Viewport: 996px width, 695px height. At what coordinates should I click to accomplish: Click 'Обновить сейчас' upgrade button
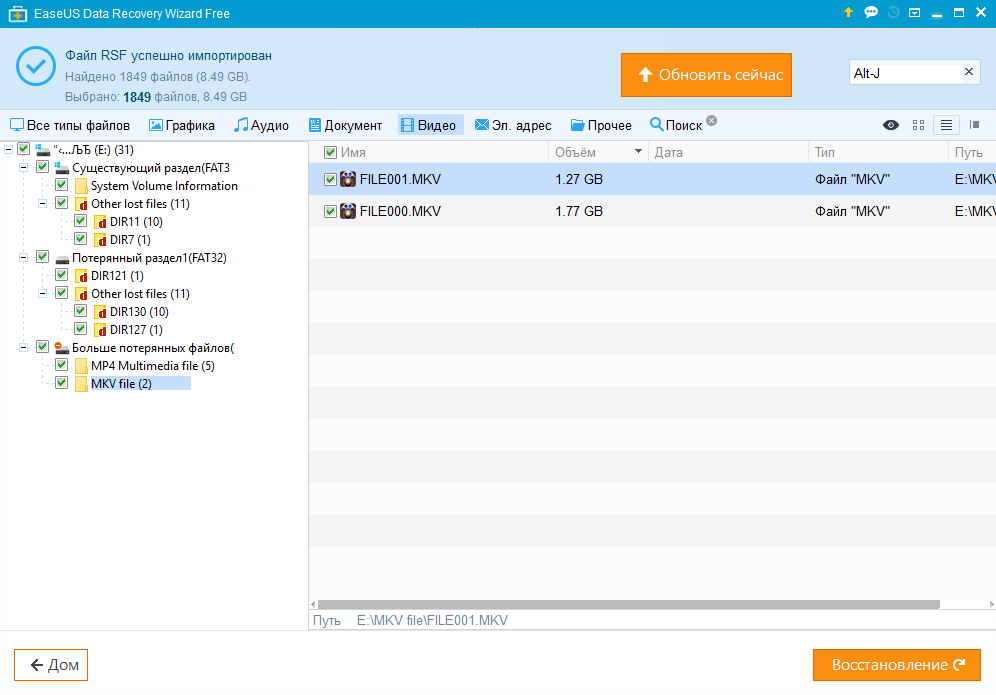[706, 75]
